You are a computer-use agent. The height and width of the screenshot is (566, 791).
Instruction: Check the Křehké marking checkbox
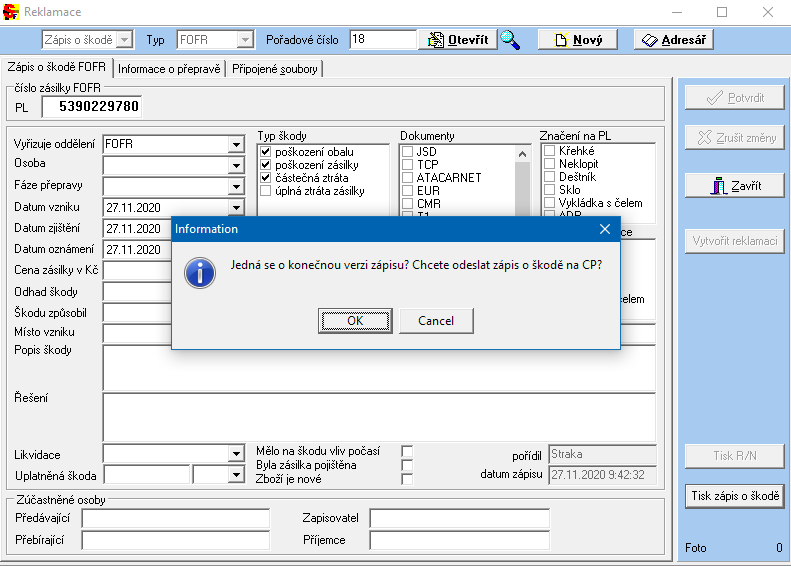click(x=549, y=151)
